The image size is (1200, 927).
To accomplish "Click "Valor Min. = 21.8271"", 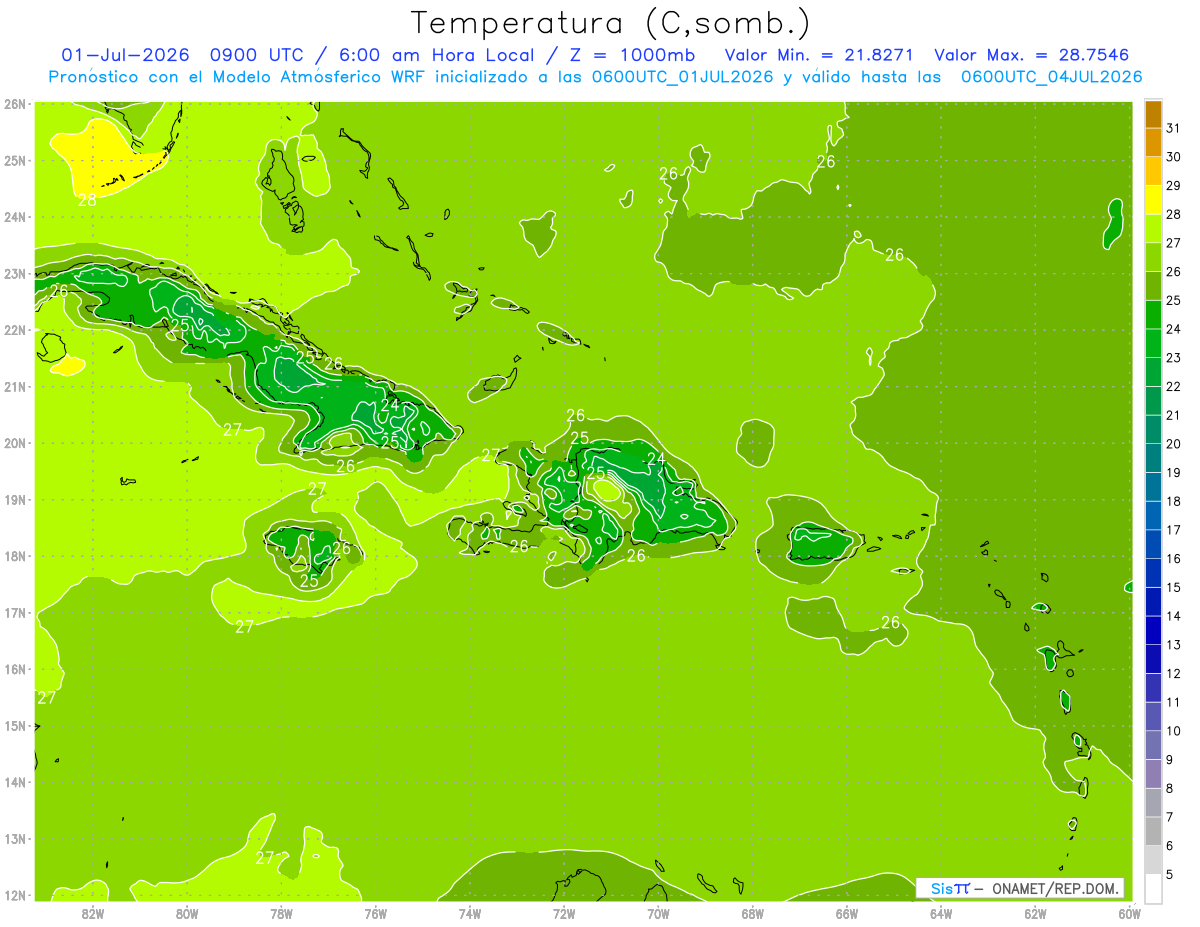I will (819, 55).
